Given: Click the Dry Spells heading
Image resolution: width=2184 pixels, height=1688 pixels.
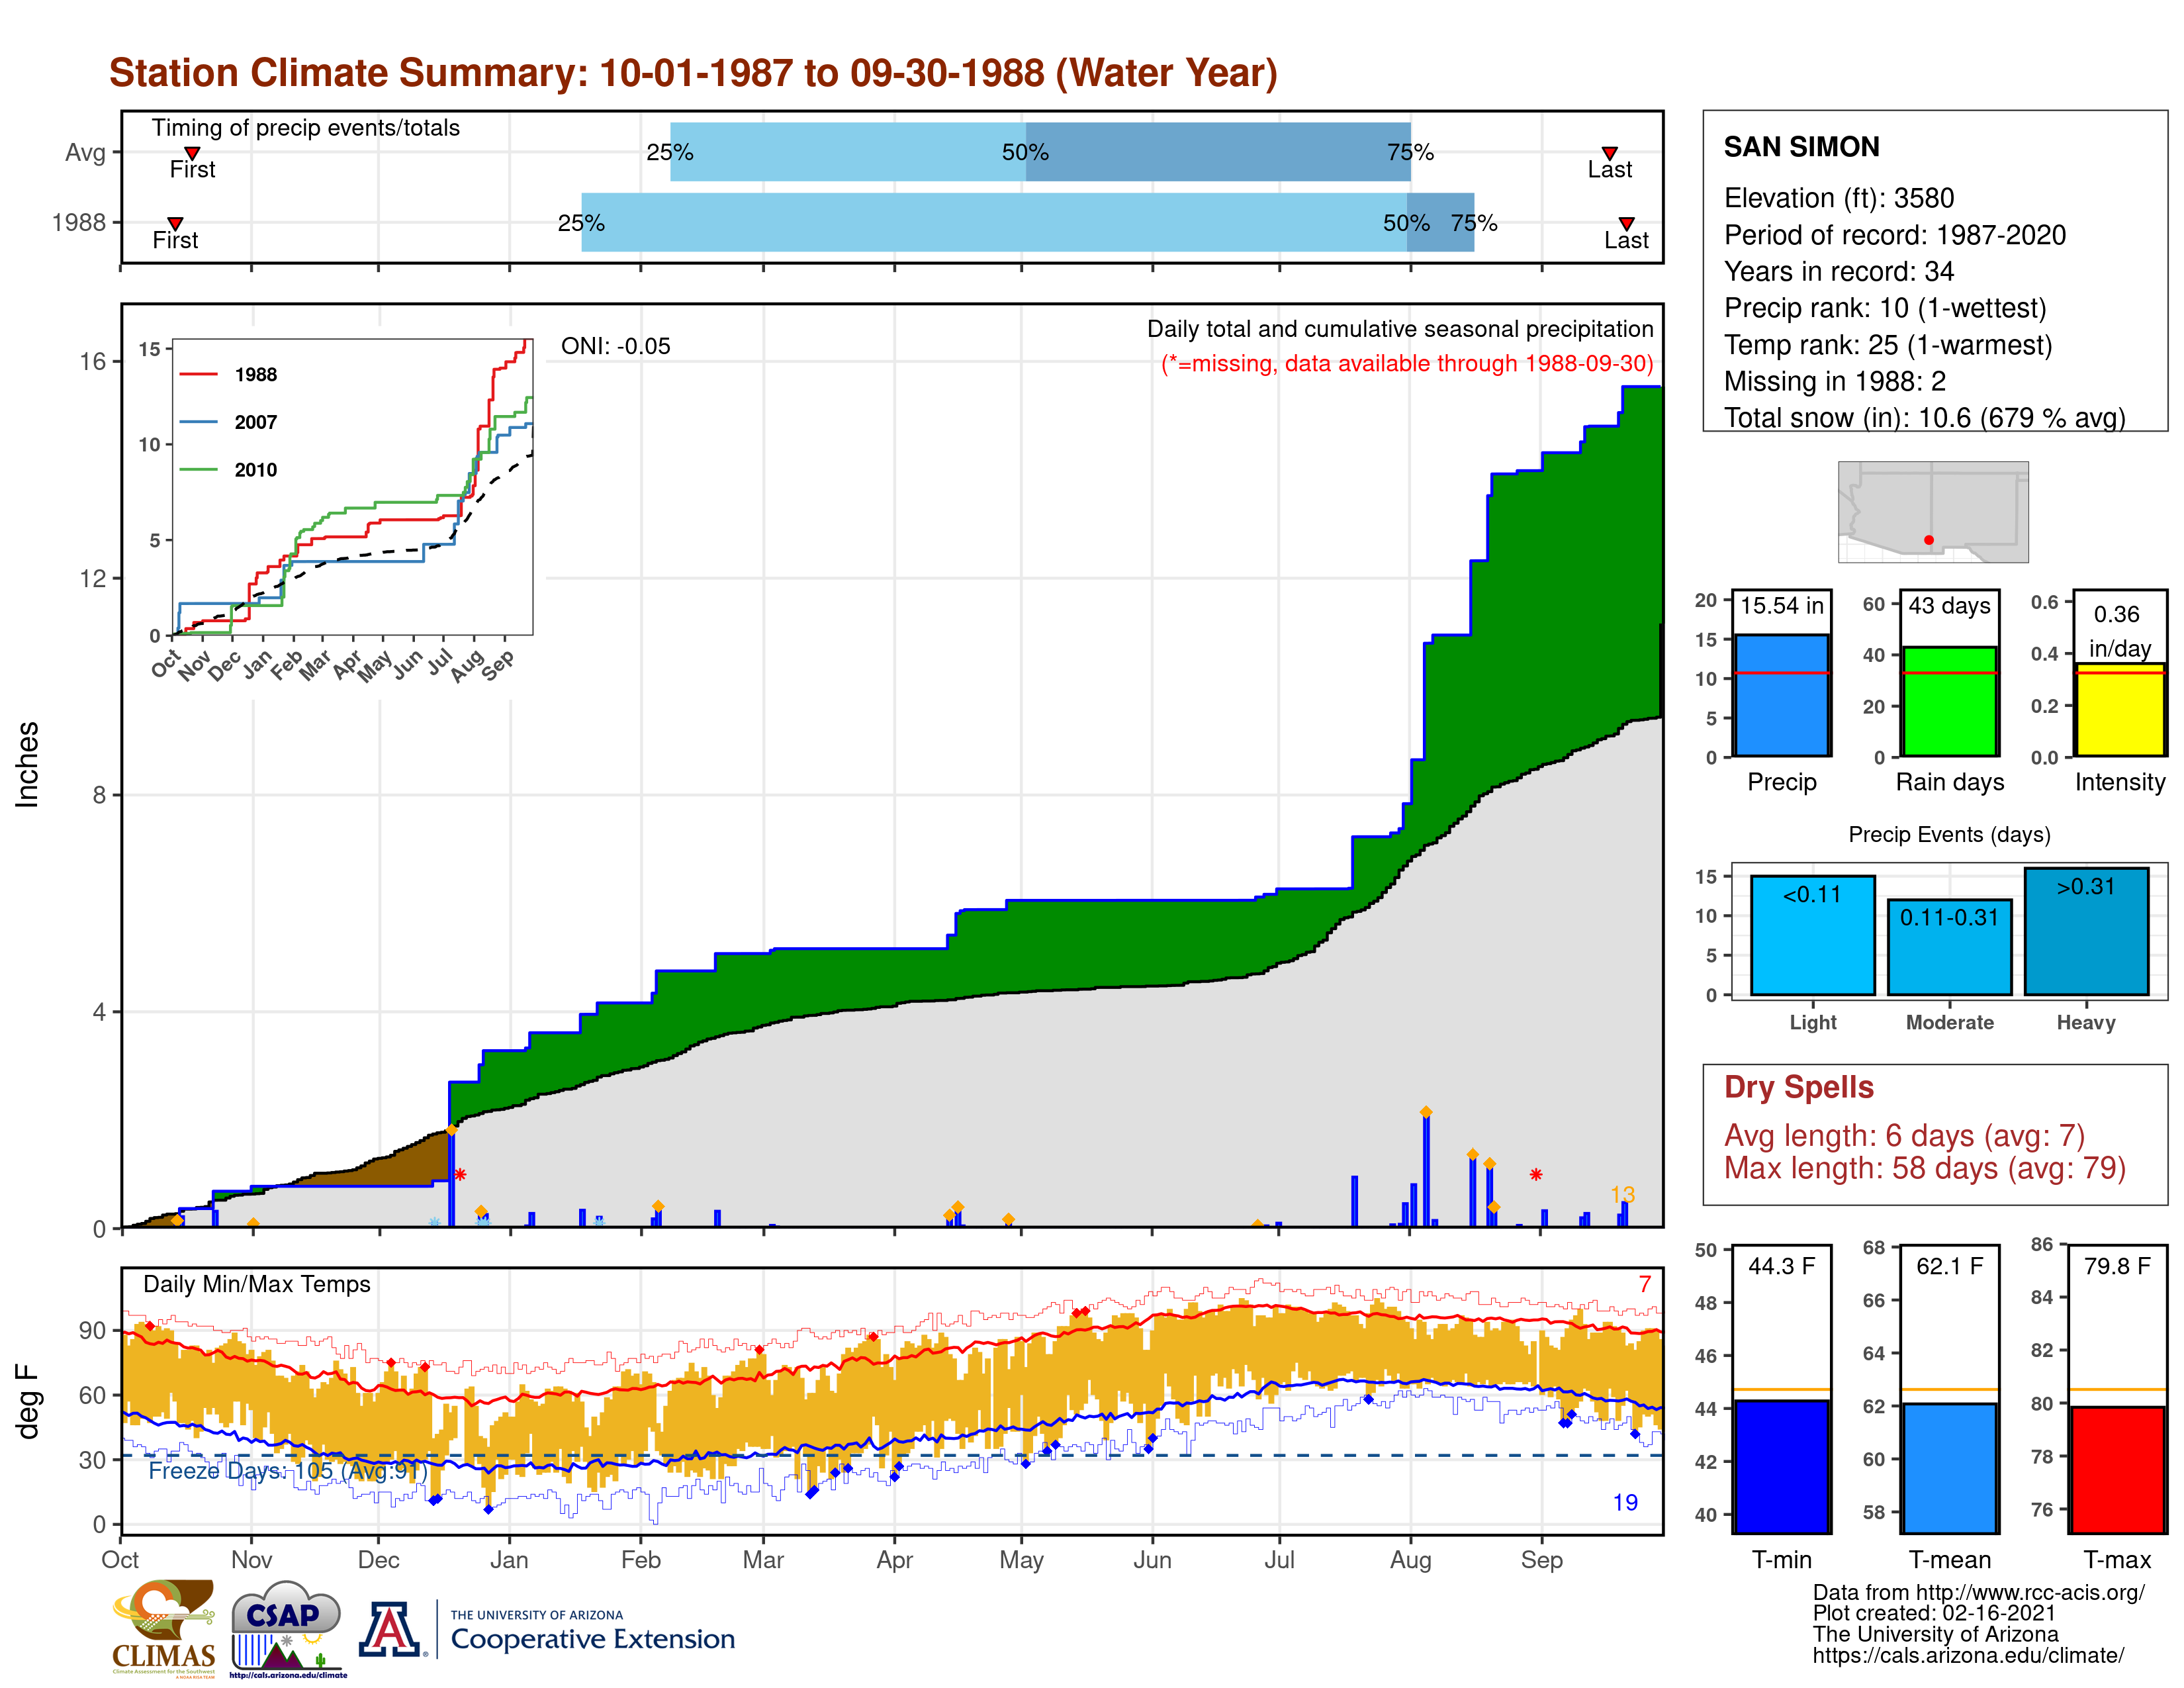Looking at the screenshot, I should pyautogui.click(x=1798, y=1087).
